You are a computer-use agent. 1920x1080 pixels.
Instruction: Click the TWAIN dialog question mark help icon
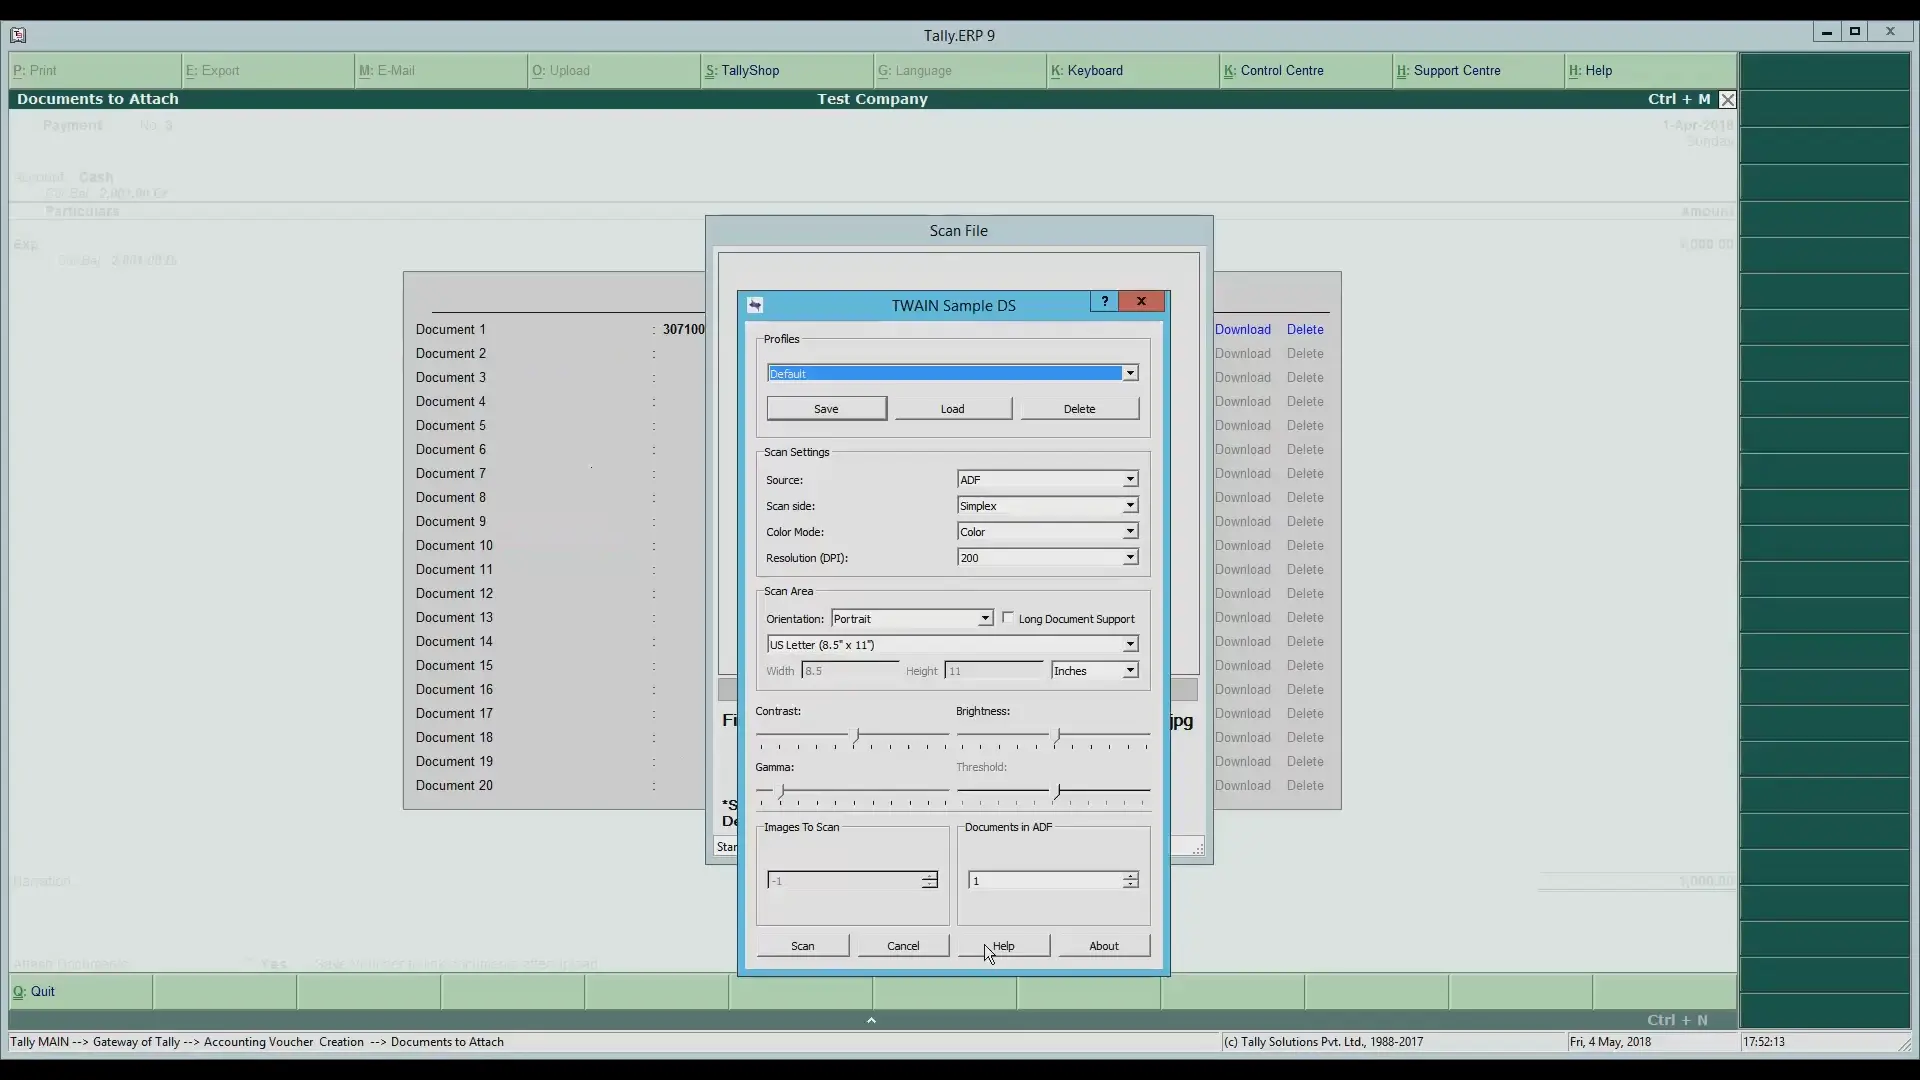[x=1104, y=301]
